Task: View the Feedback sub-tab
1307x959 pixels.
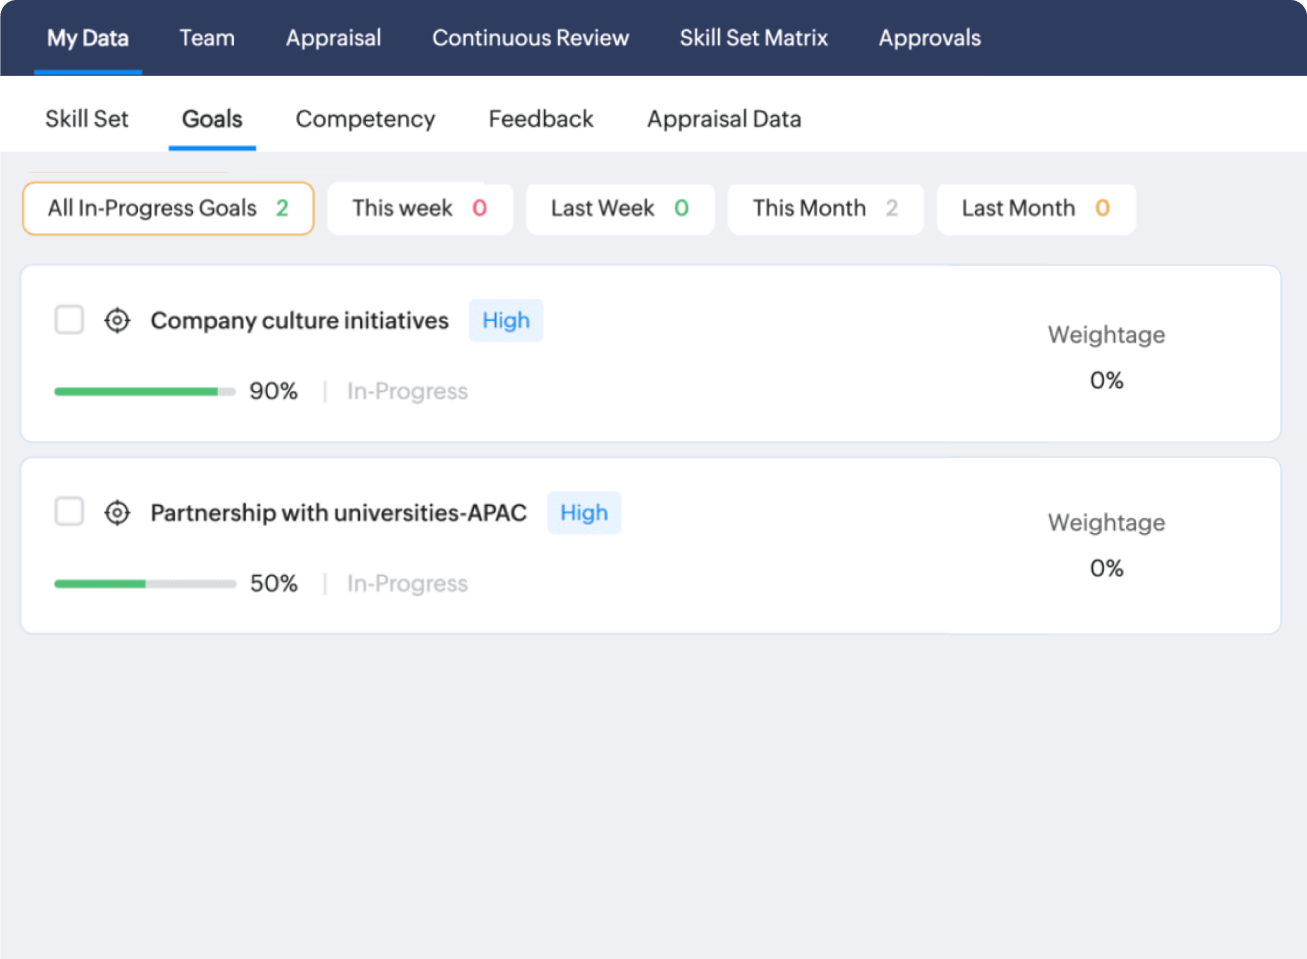Action: tap(541, 119)
